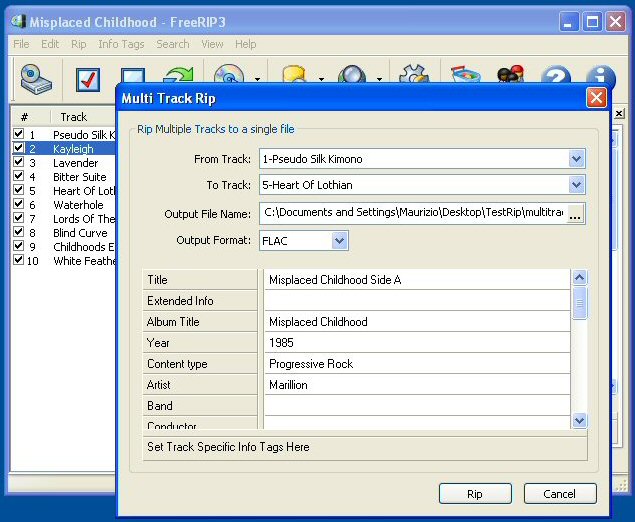Click the help question mark toolbar icon
Viewport: 635px width, 522px height.
pos(556,75)
